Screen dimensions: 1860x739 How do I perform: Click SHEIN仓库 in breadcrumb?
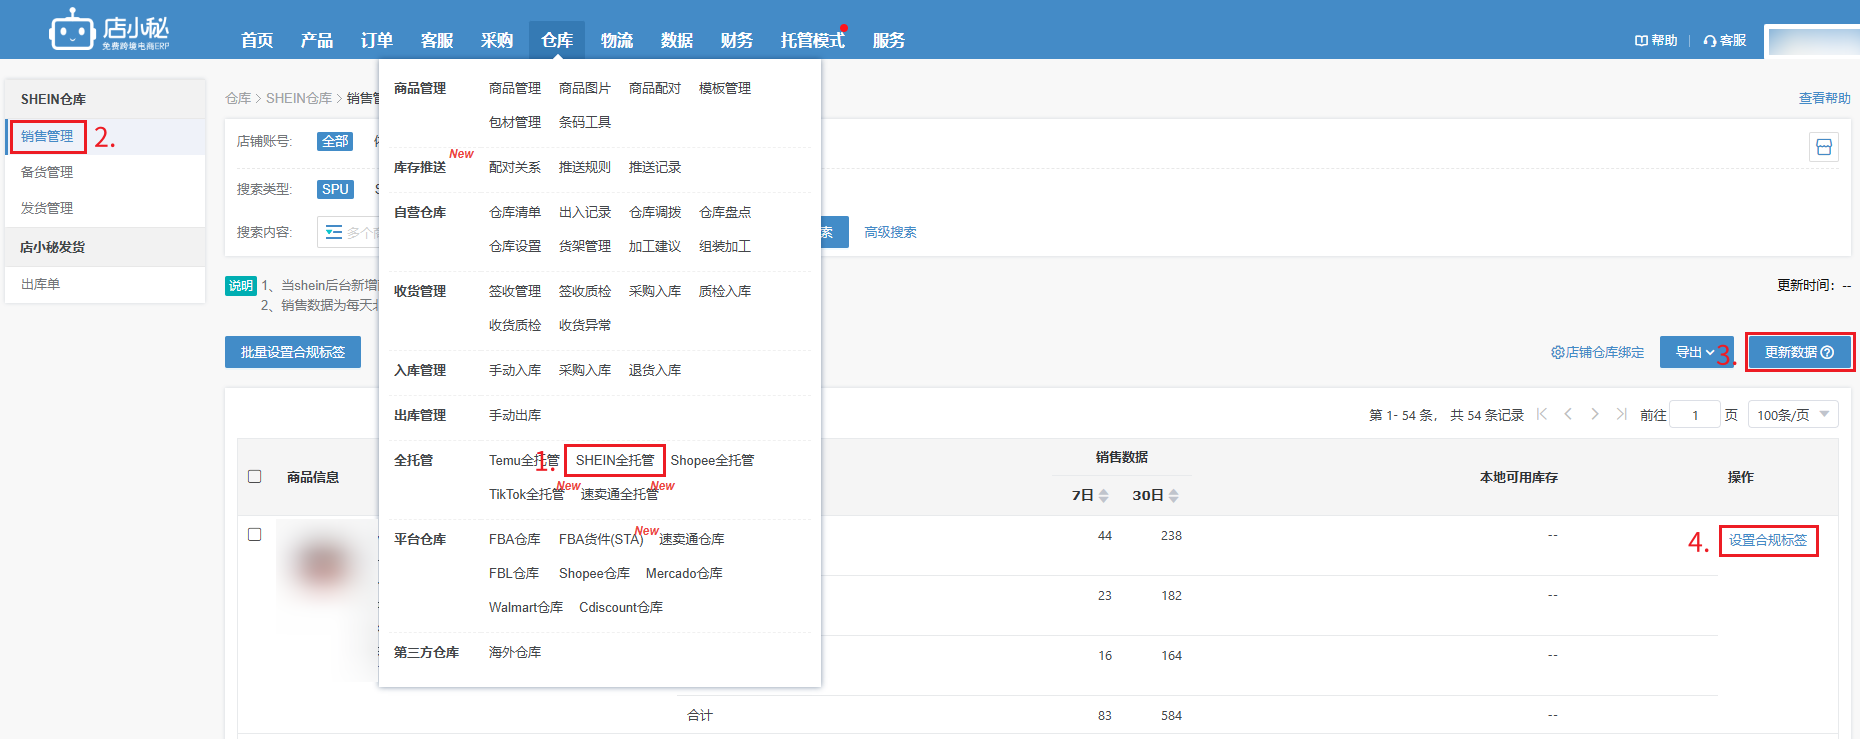coord(299,98)
